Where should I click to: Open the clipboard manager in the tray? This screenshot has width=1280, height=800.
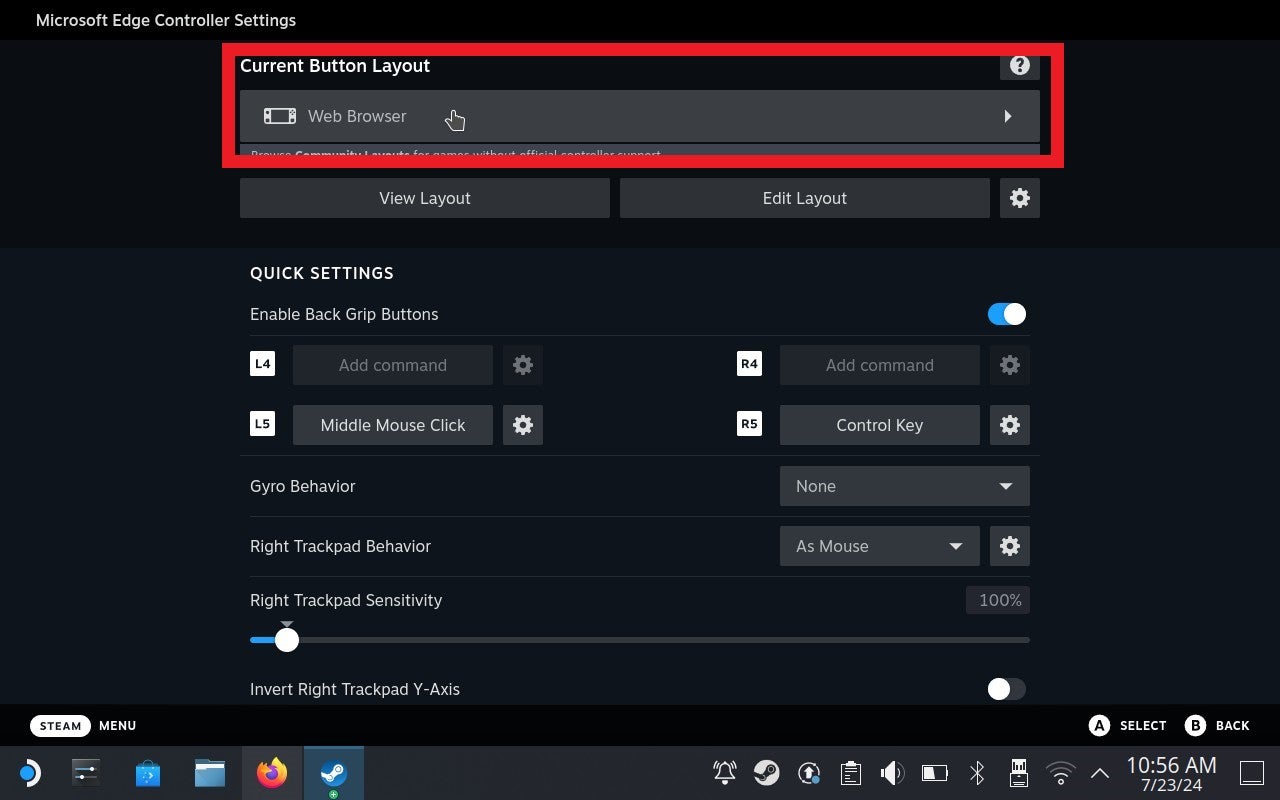pyautogui.click(x=850, y=772)
